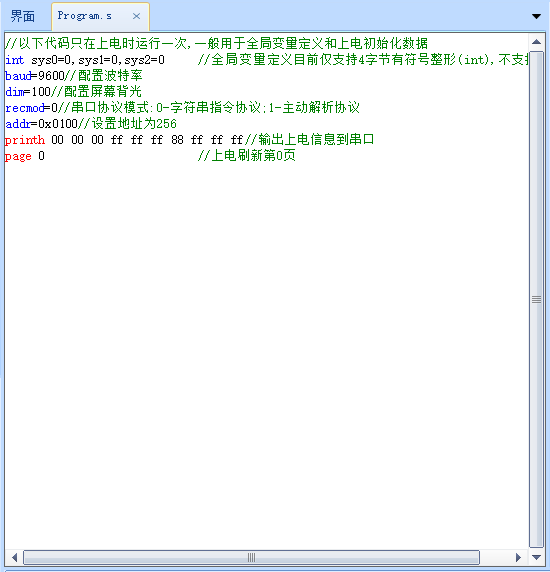Click the comment 上电刷新第0页
The image size is (550, 572).
[247, 156]
